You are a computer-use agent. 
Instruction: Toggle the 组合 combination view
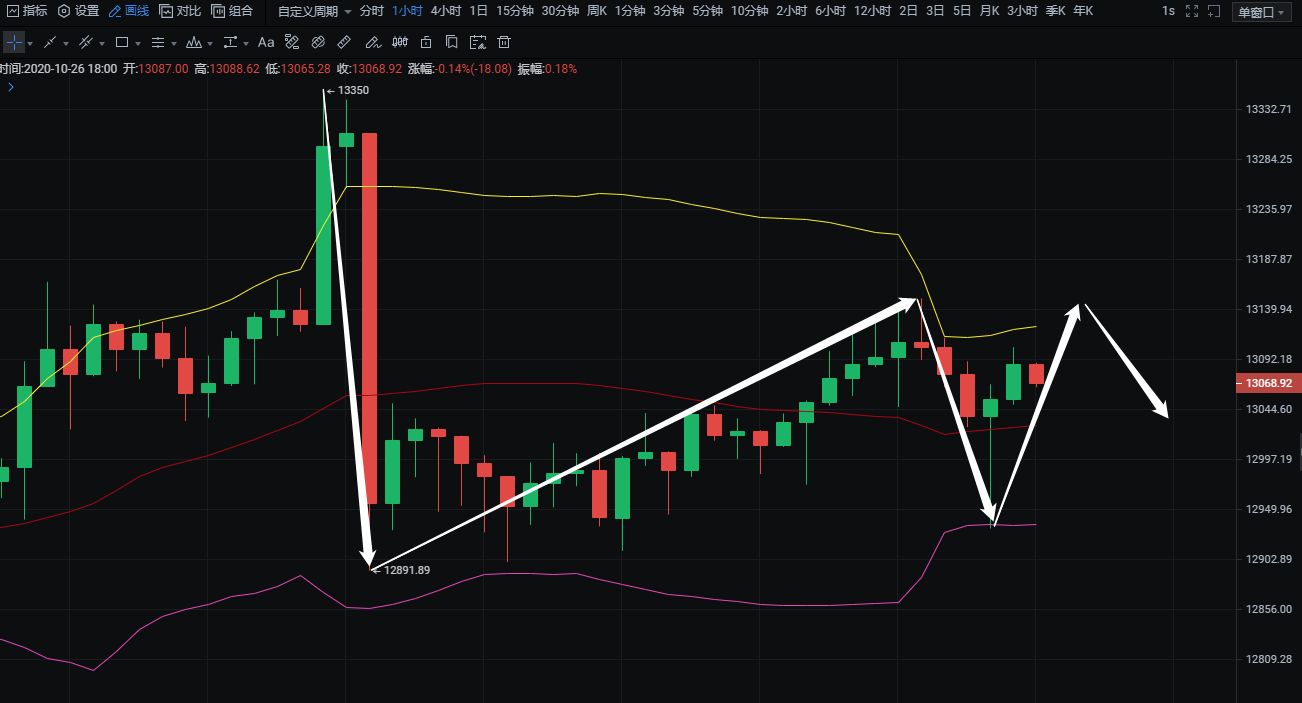tap(232, 11)
